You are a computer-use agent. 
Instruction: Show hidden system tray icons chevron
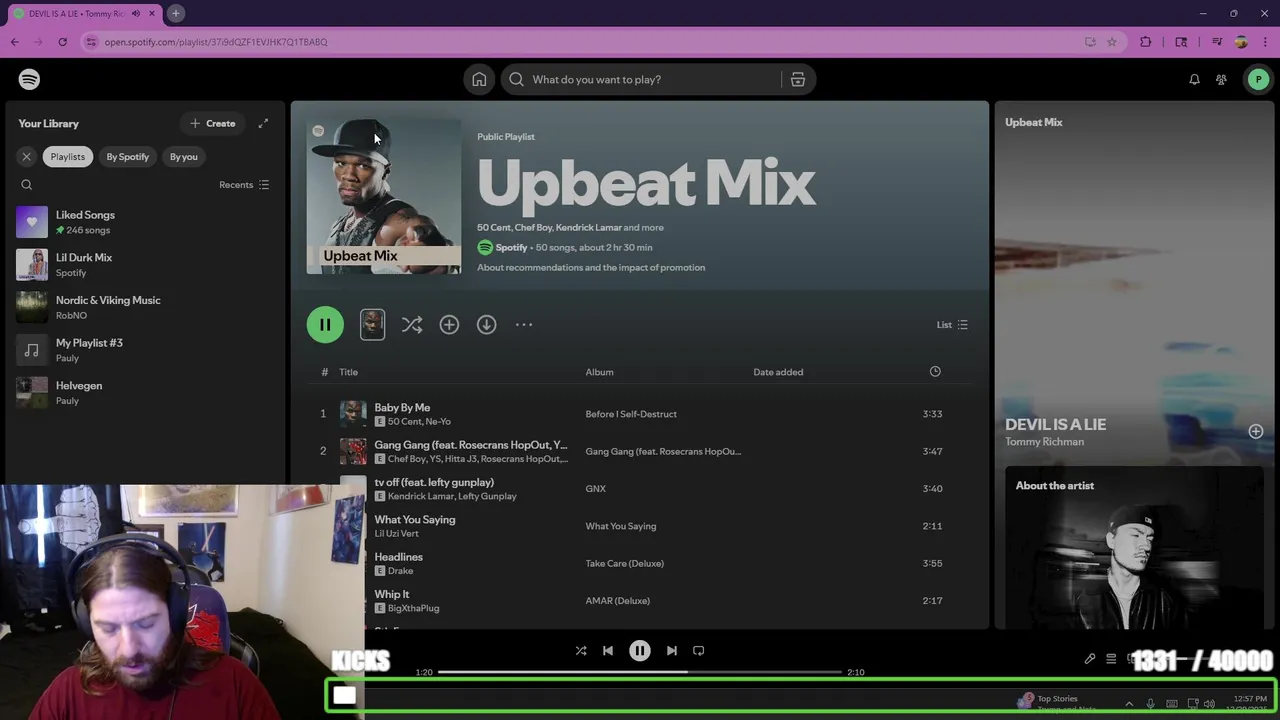pos(1129,704)
